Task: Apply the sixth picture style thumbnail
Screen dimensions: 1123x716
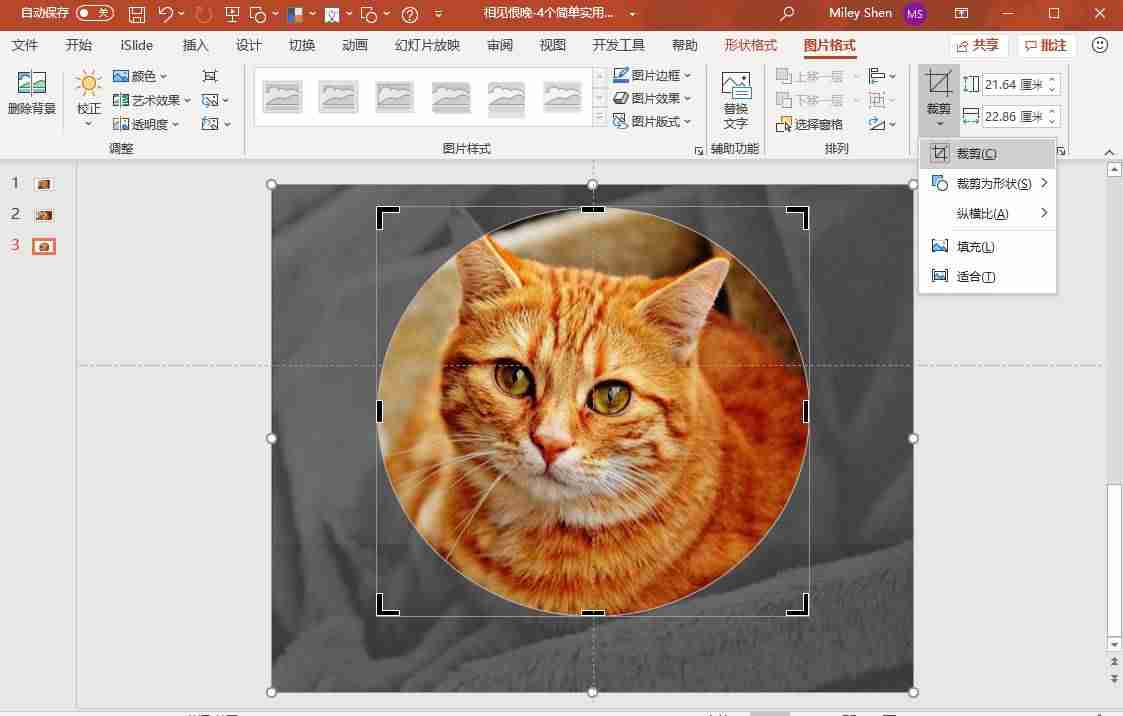Action: (562, 97)
